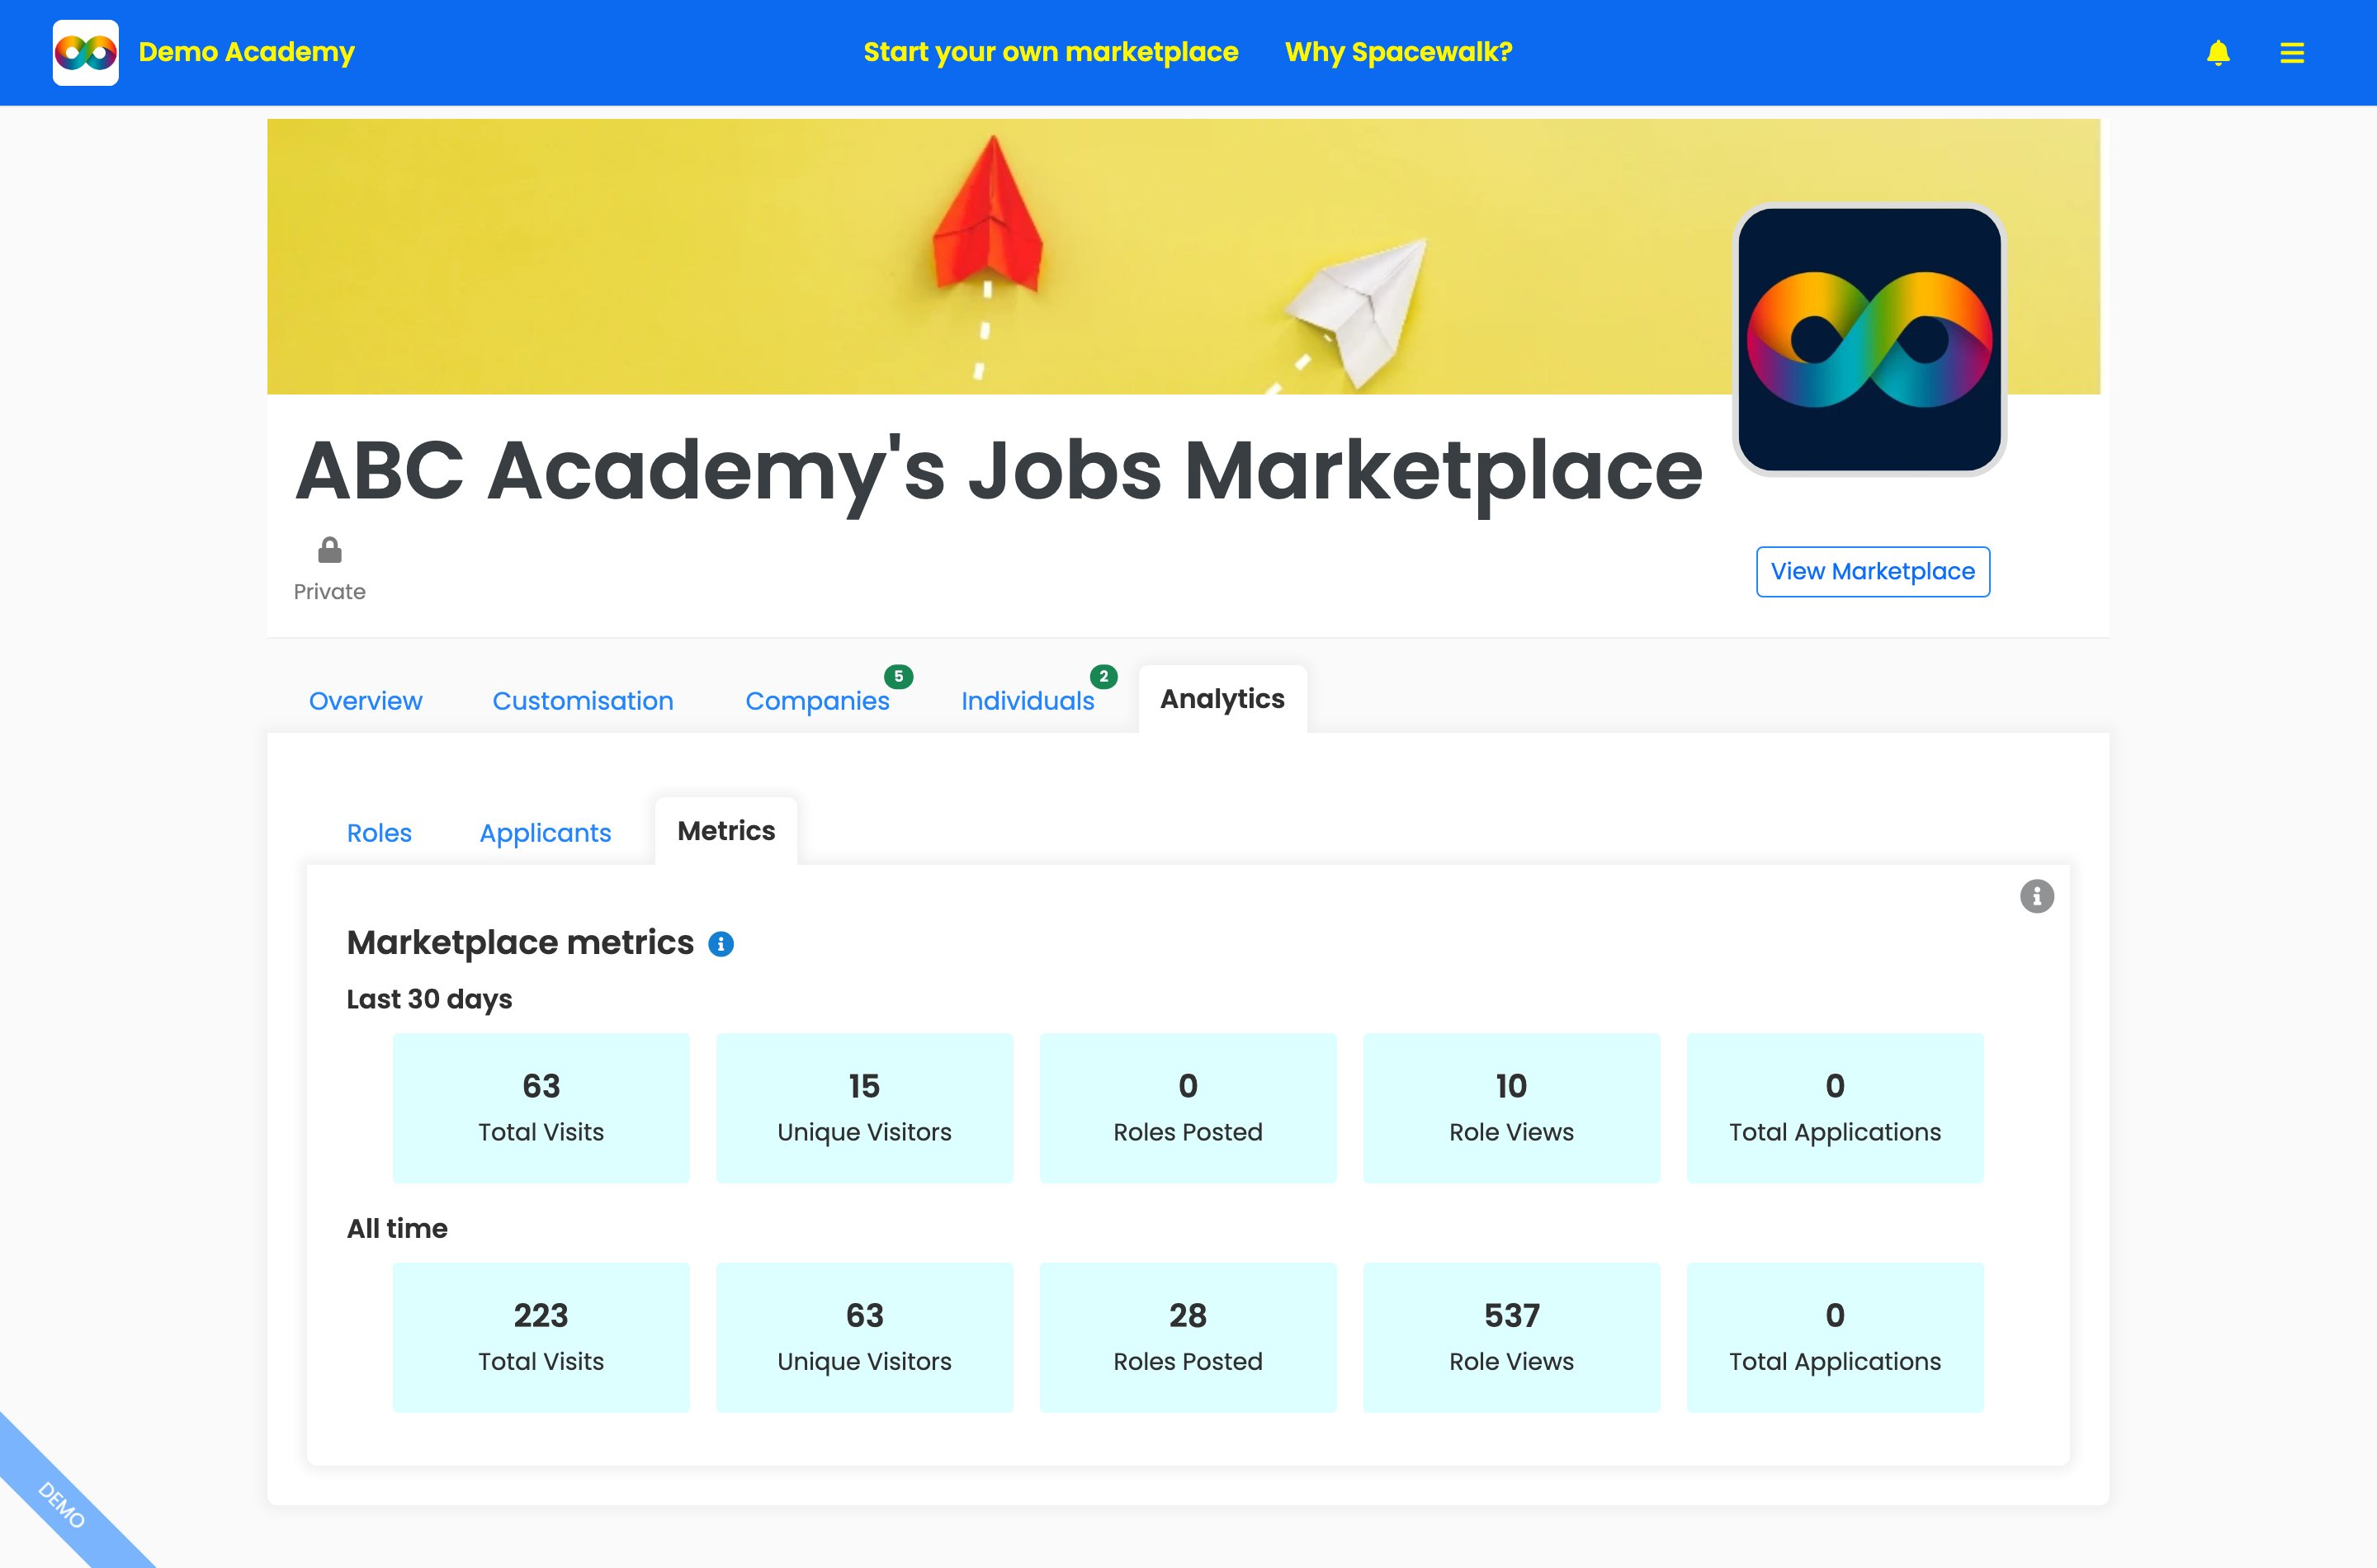Switch to the Overview tab
The height and width of the screenshot is (1568, 2377).
(366, 701)
